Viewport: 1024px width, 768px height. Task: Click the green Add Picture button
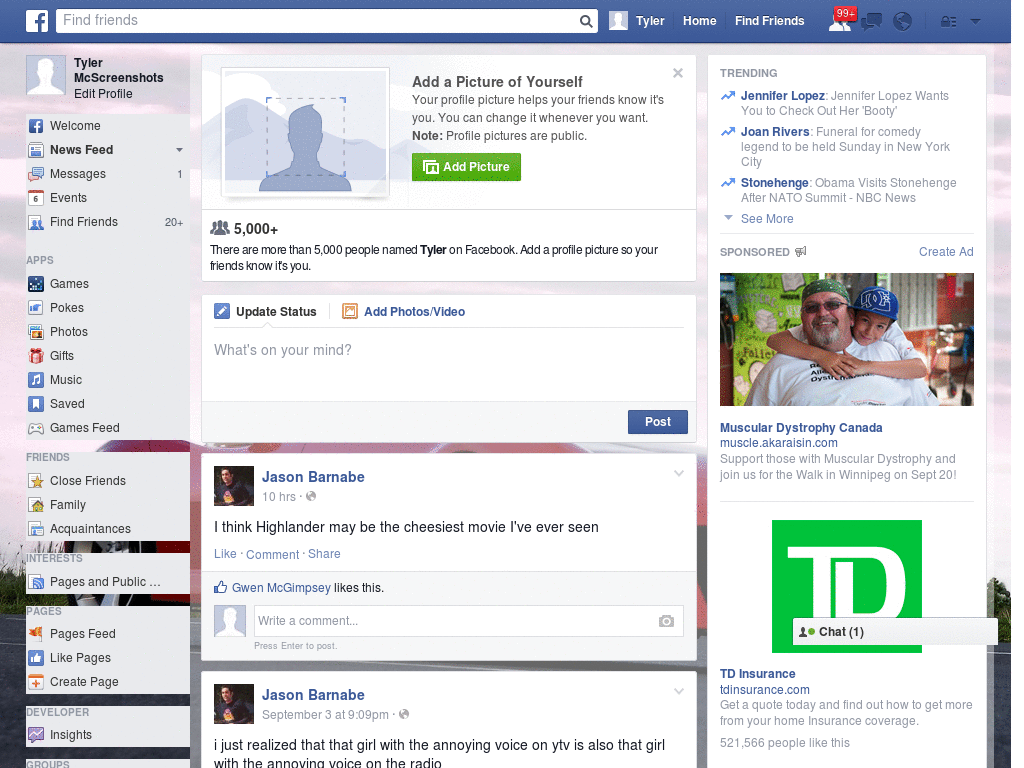pos(466,167)
